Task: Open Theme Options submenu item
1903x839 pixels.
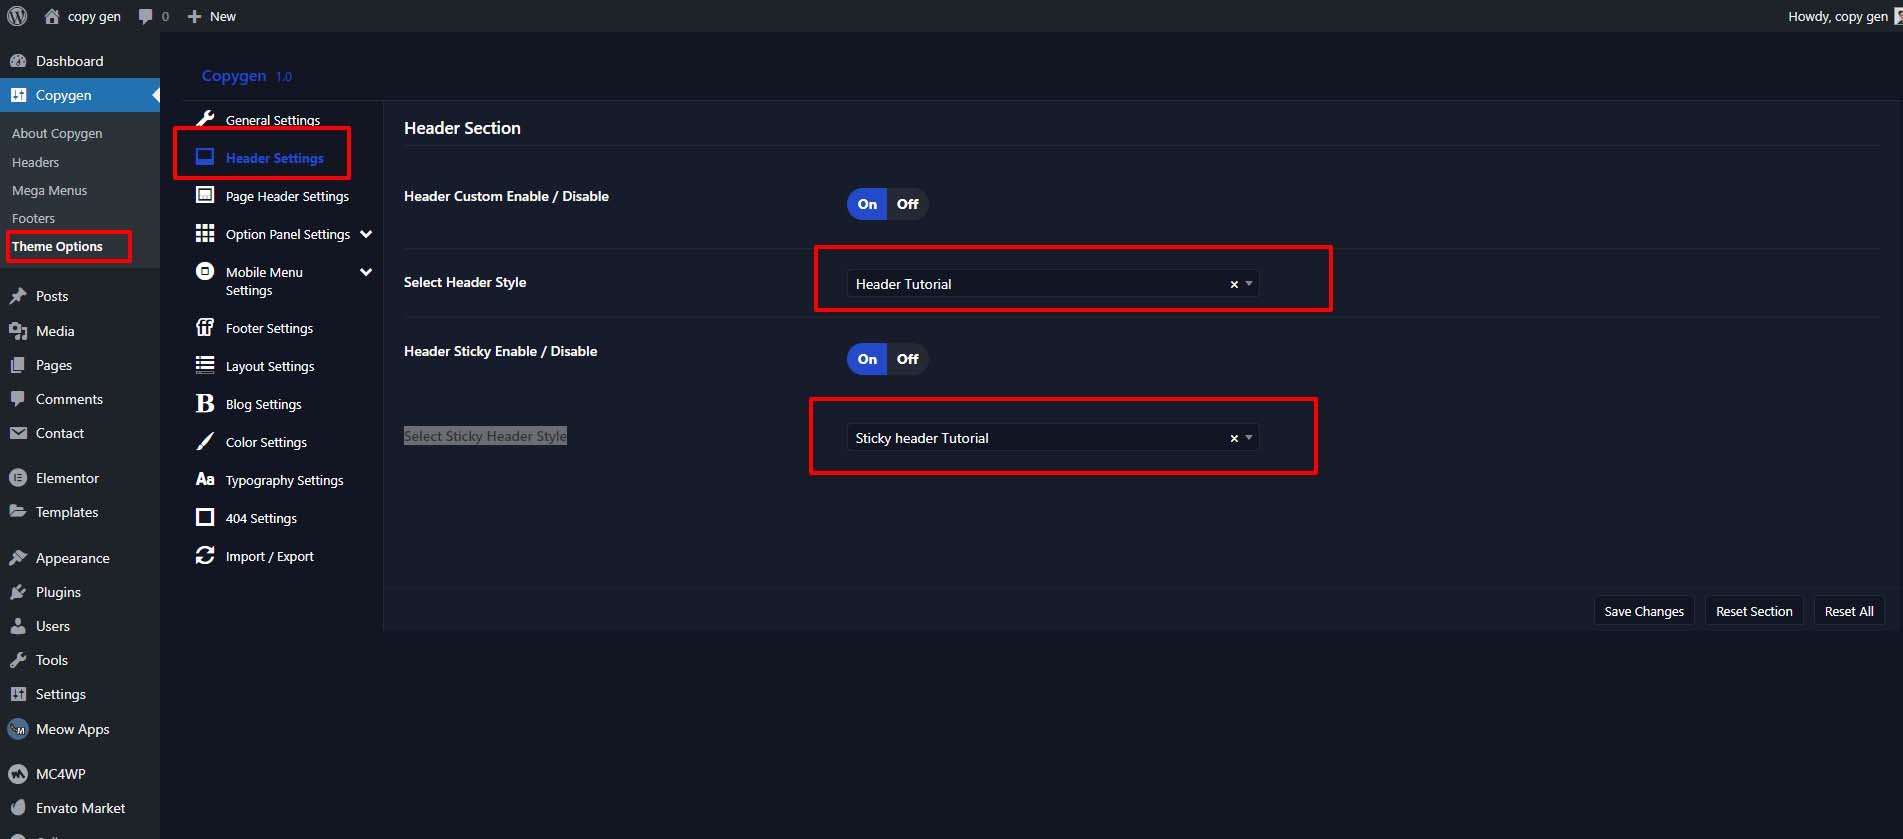Action: tap(57, 246)
